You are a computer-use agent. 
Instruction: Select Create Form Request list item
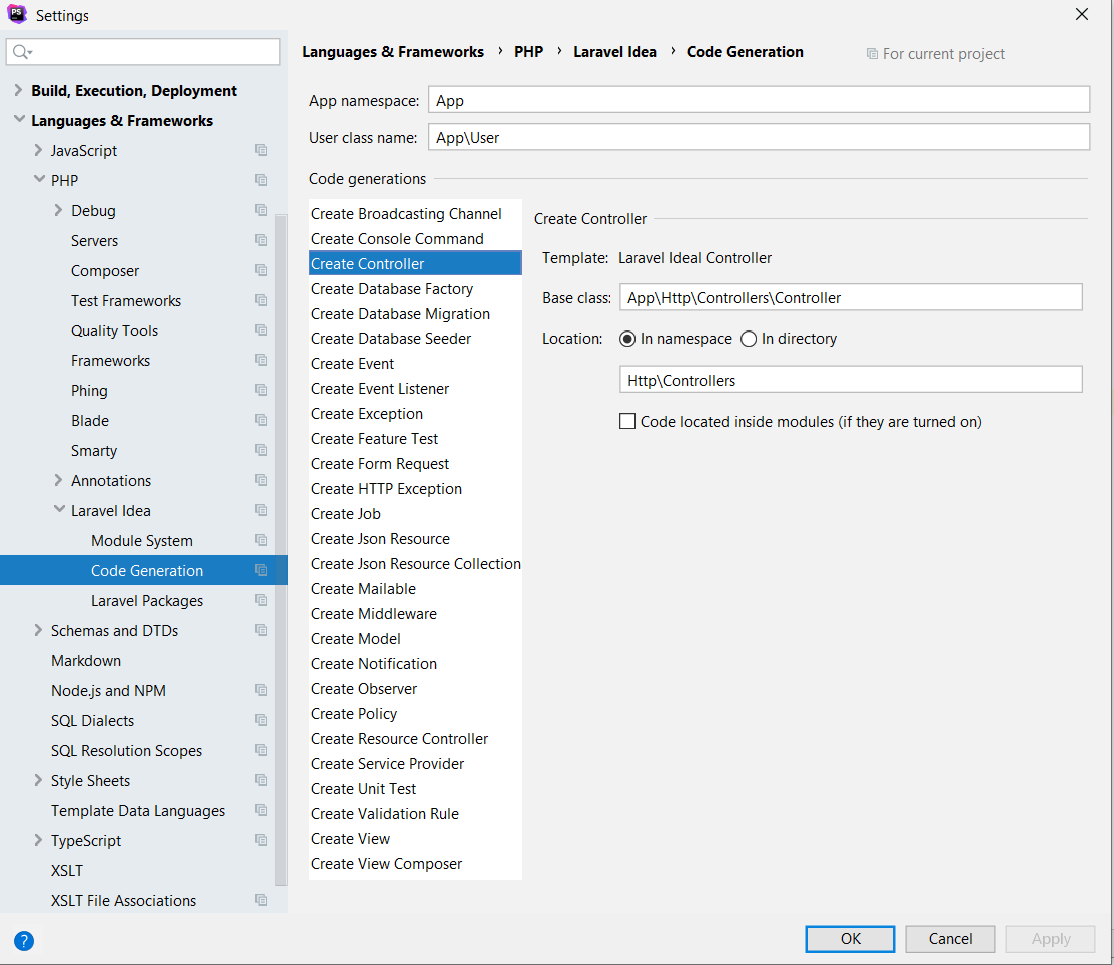(x=415, y=463)
